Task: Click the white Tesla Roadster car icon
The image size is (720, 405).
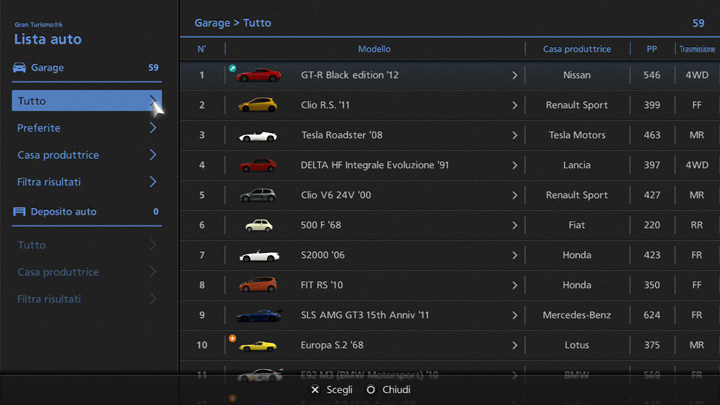Action: coord(259,135)
